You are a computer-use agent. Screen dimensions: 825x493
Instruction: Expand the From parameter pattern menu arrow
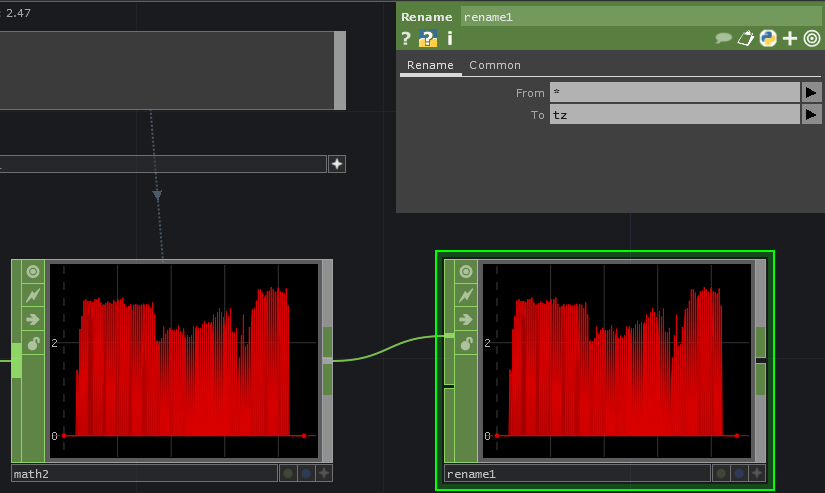point(811,92)
